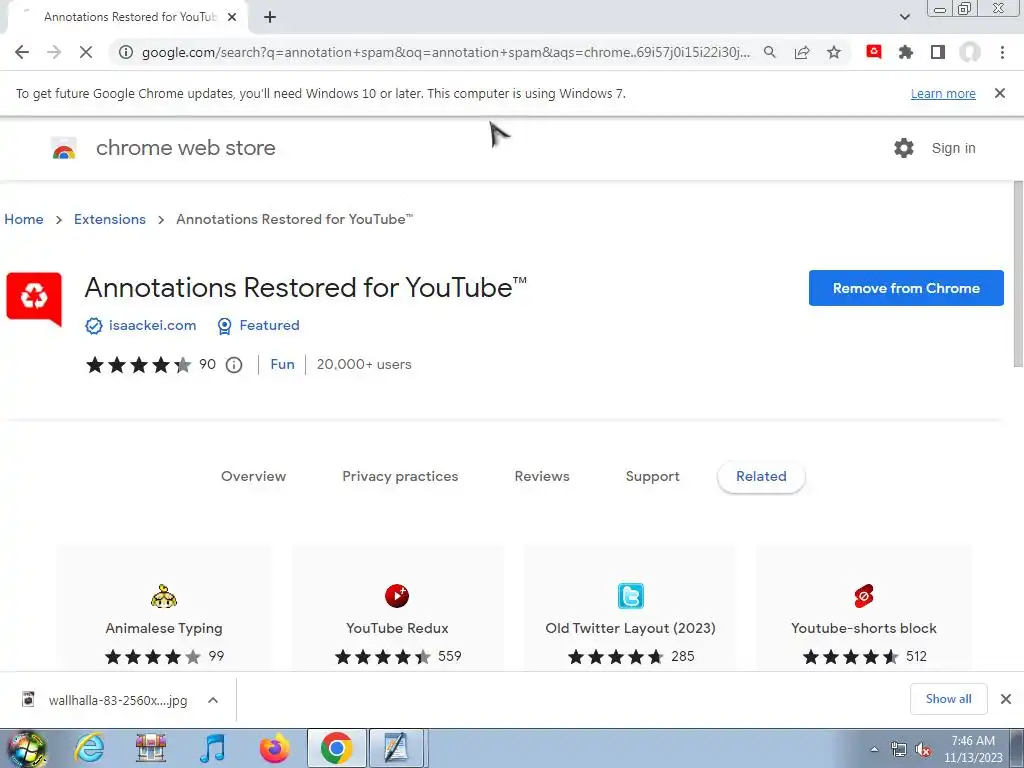Image resolution: width=1024 pixels, height=768 pixels.
Task: Click the page vertical scrollbar
Action: (1018, 274)
